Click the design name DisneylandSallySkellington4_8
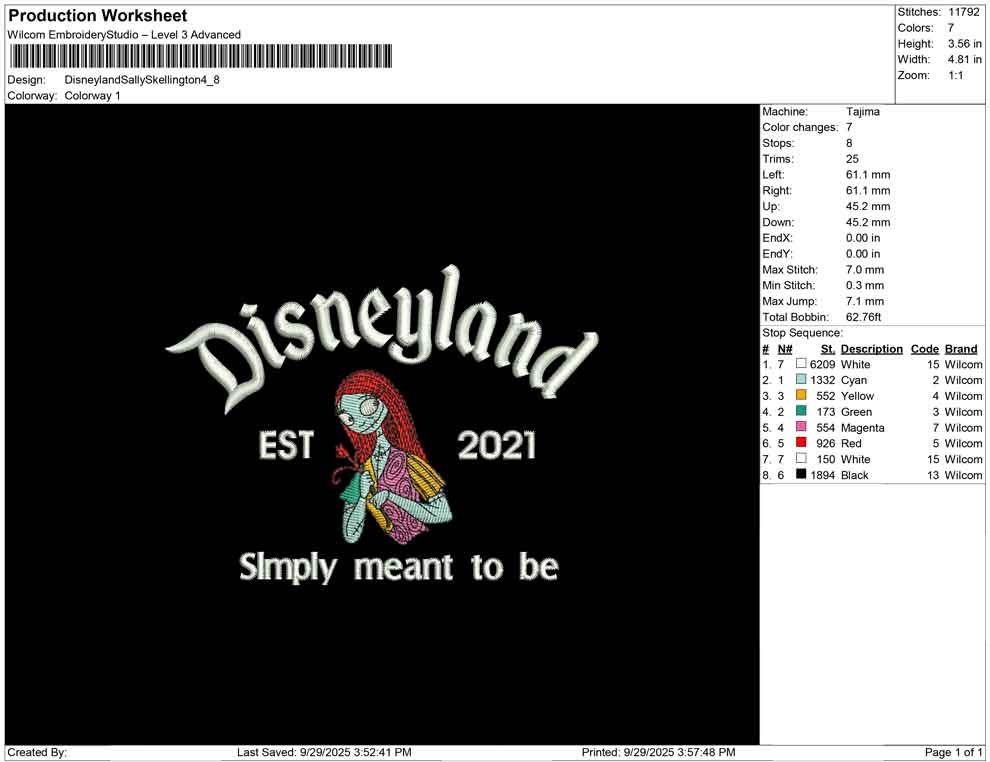The height and width of the screenshot is (762, 990). [x=142, y=80]
